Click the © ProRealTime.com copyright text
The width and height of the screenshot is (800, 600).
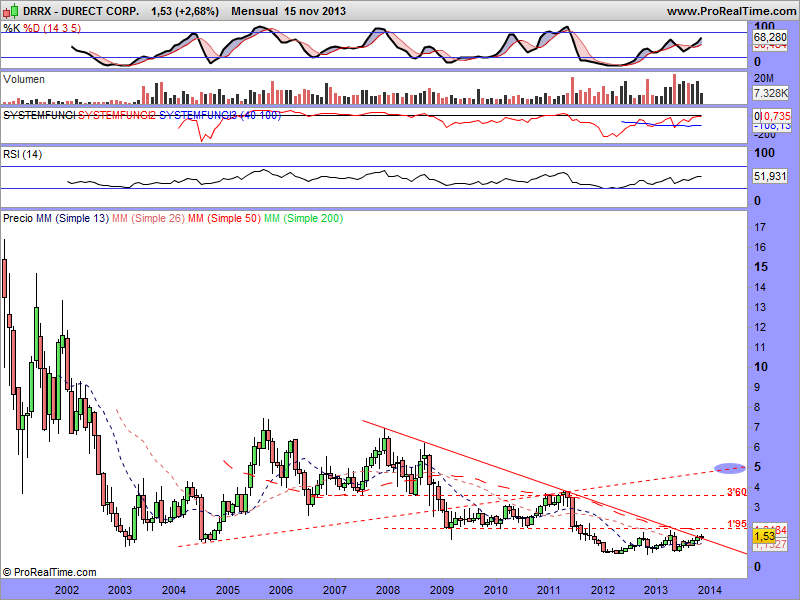pyautogui.click(x=49, y=572)
